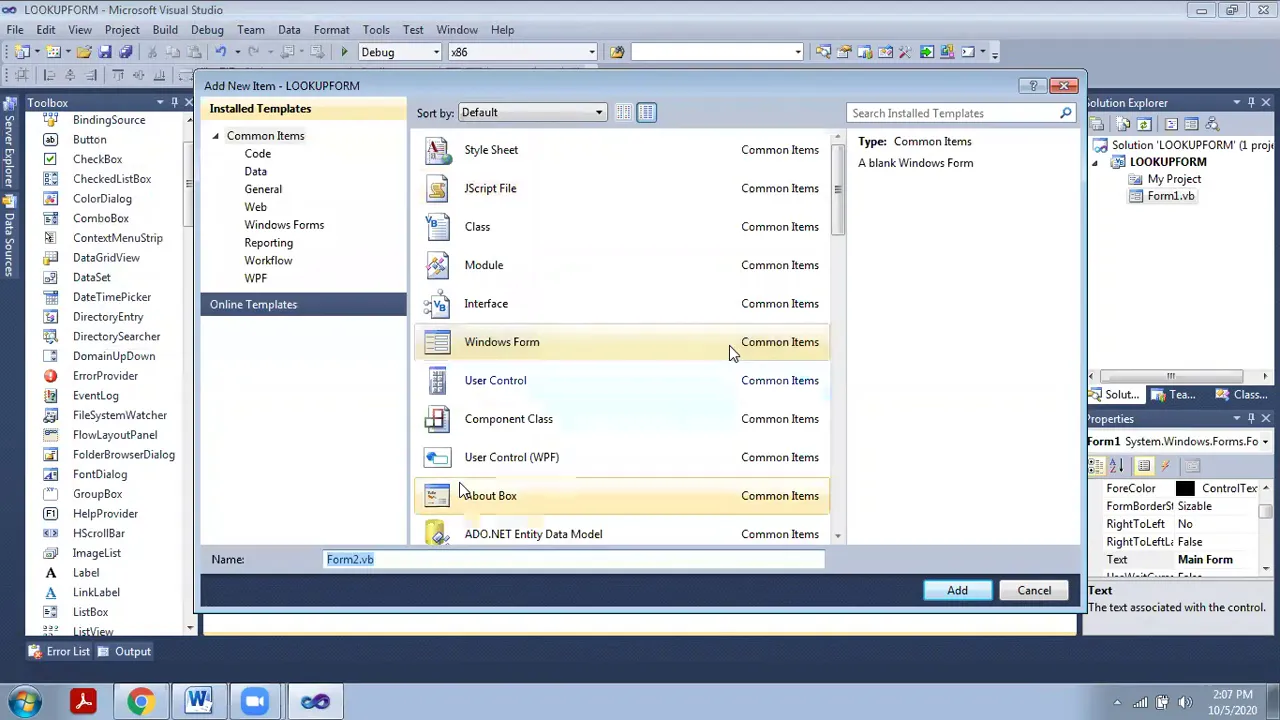Pick the User Control template icon
This screenshot has height=720, width=1280.
437,381
